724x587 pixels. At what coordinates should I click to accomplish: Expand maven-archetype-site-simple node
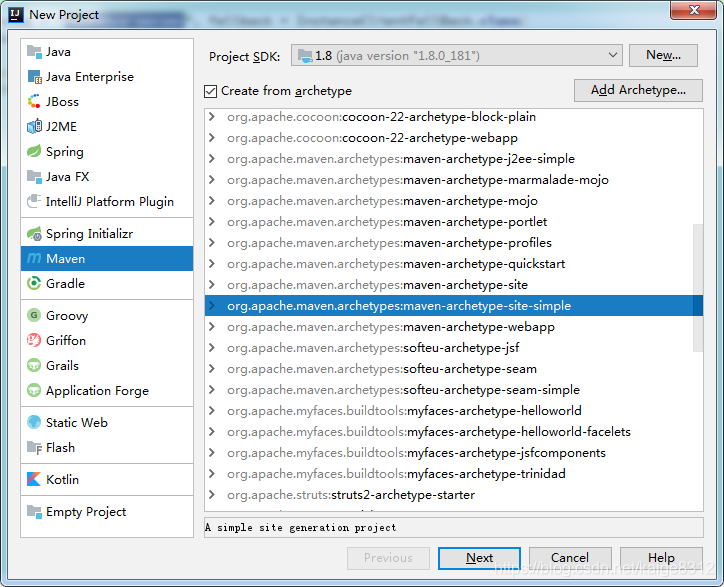(212, 306)
